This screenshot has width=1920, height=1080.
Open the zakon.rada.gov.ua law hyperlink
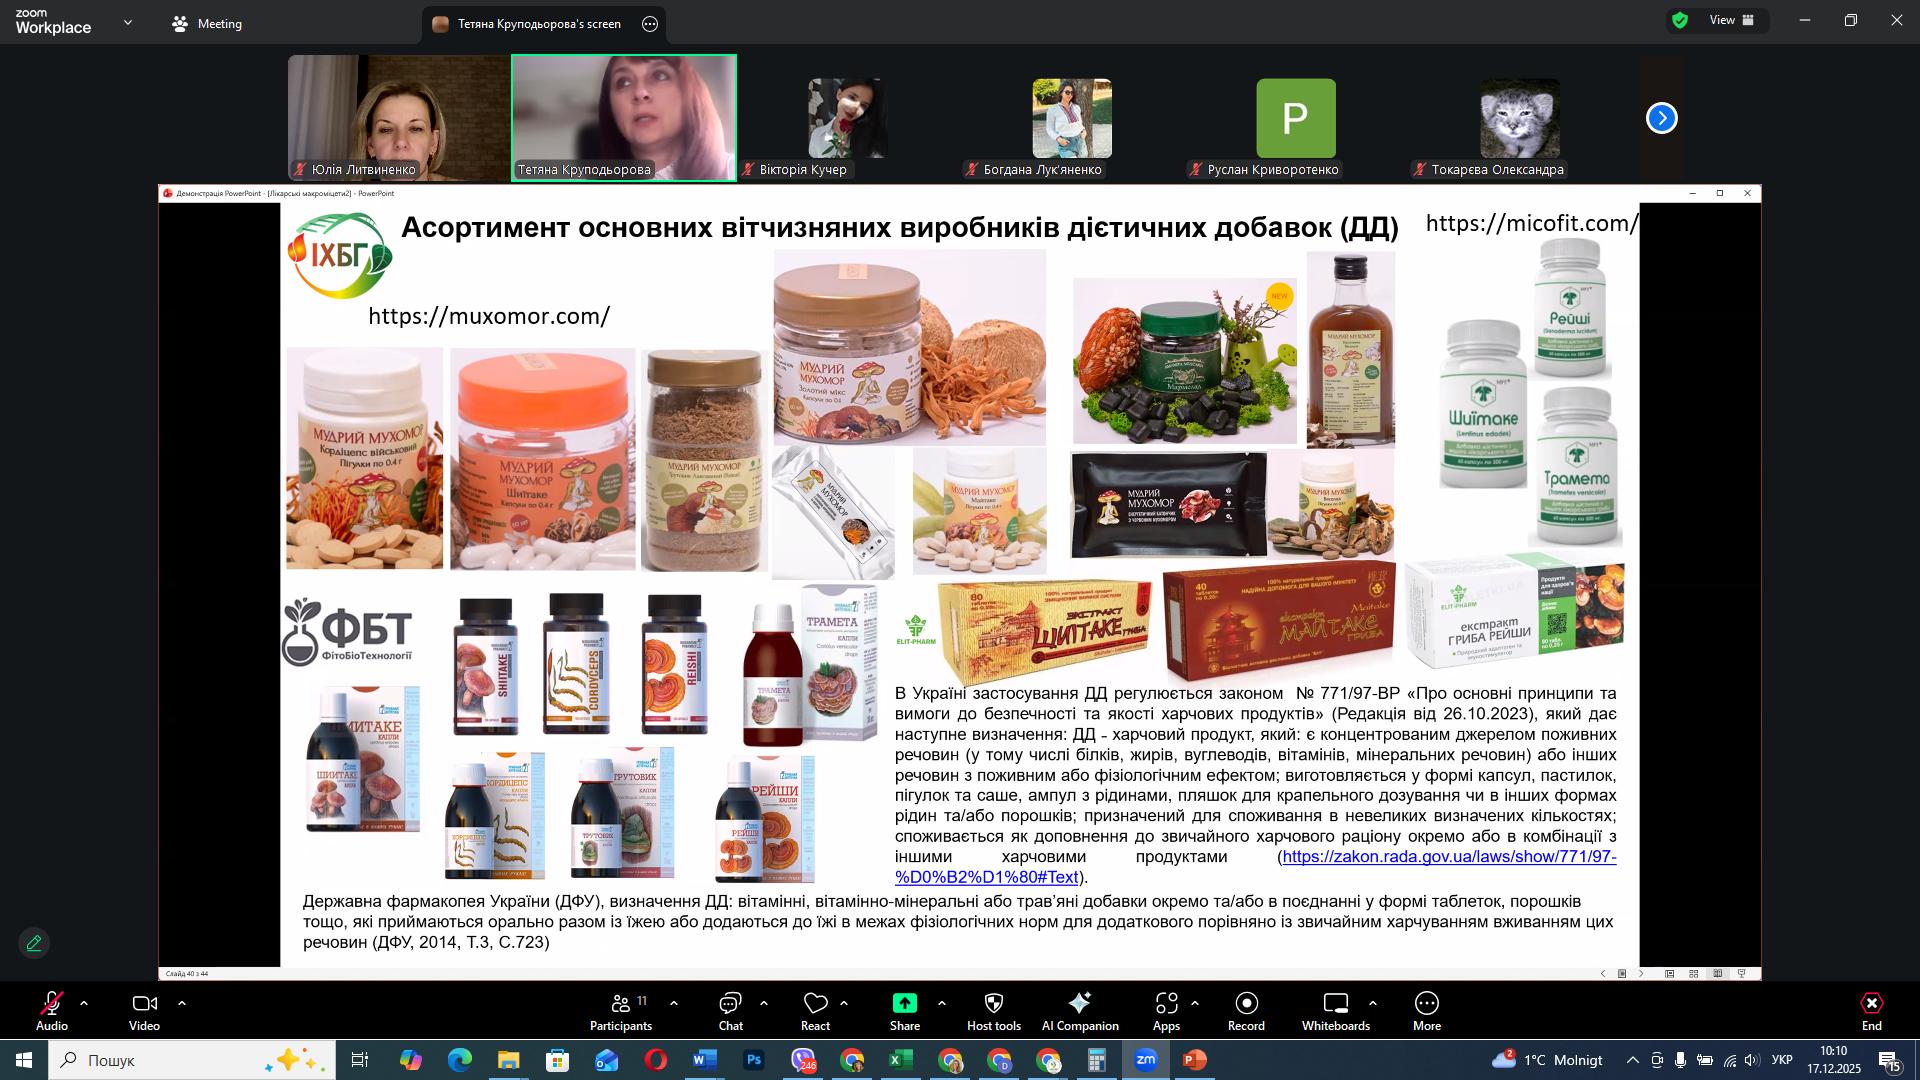[x=1448, y=857]
